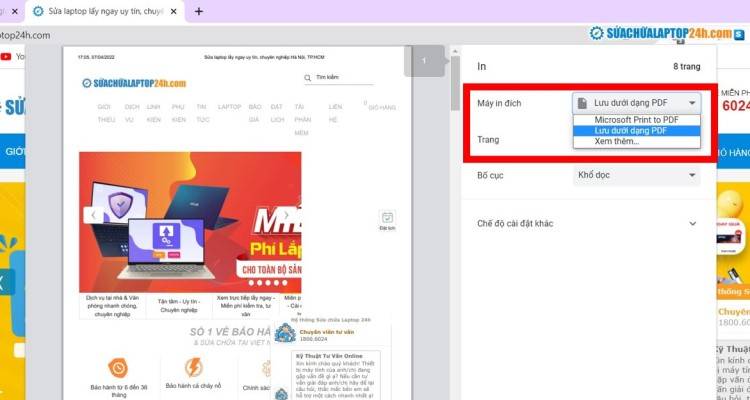
Task: Click the SUACHUALAPTOP24h.com logo at top right
Action: [667, 33]
